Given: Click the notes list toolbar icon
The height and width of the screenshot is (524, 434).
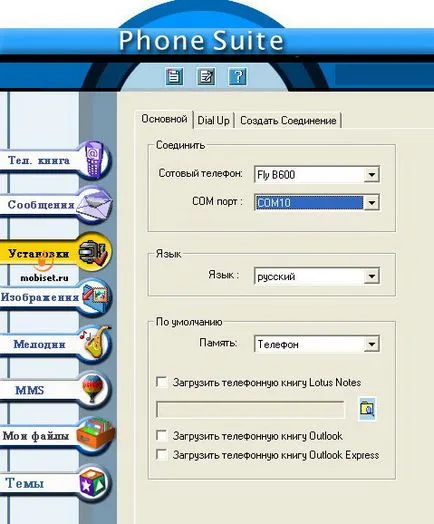Looking at the screenshot, I should 174,77.
